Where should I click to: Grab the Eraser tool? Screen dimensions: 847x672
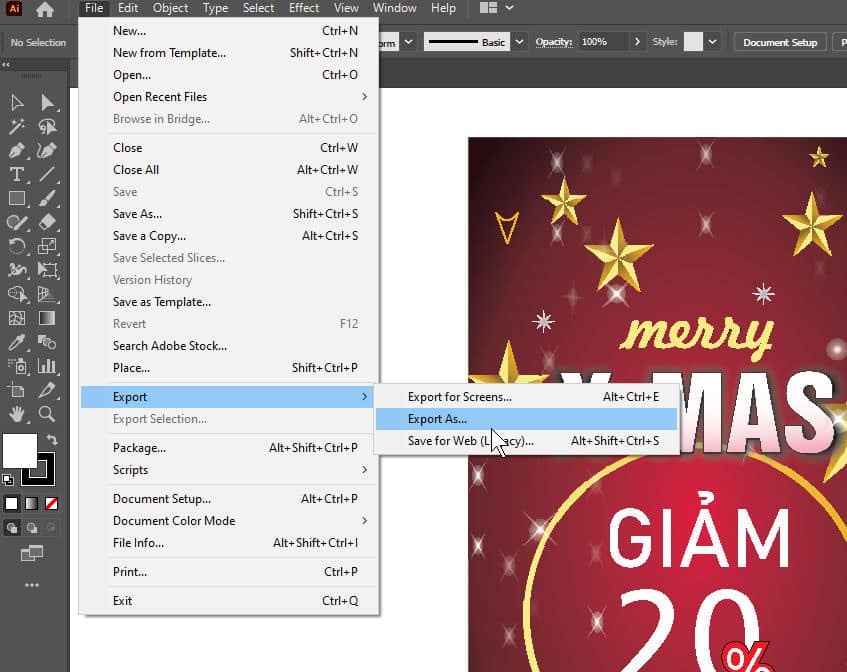coord(46,222)
